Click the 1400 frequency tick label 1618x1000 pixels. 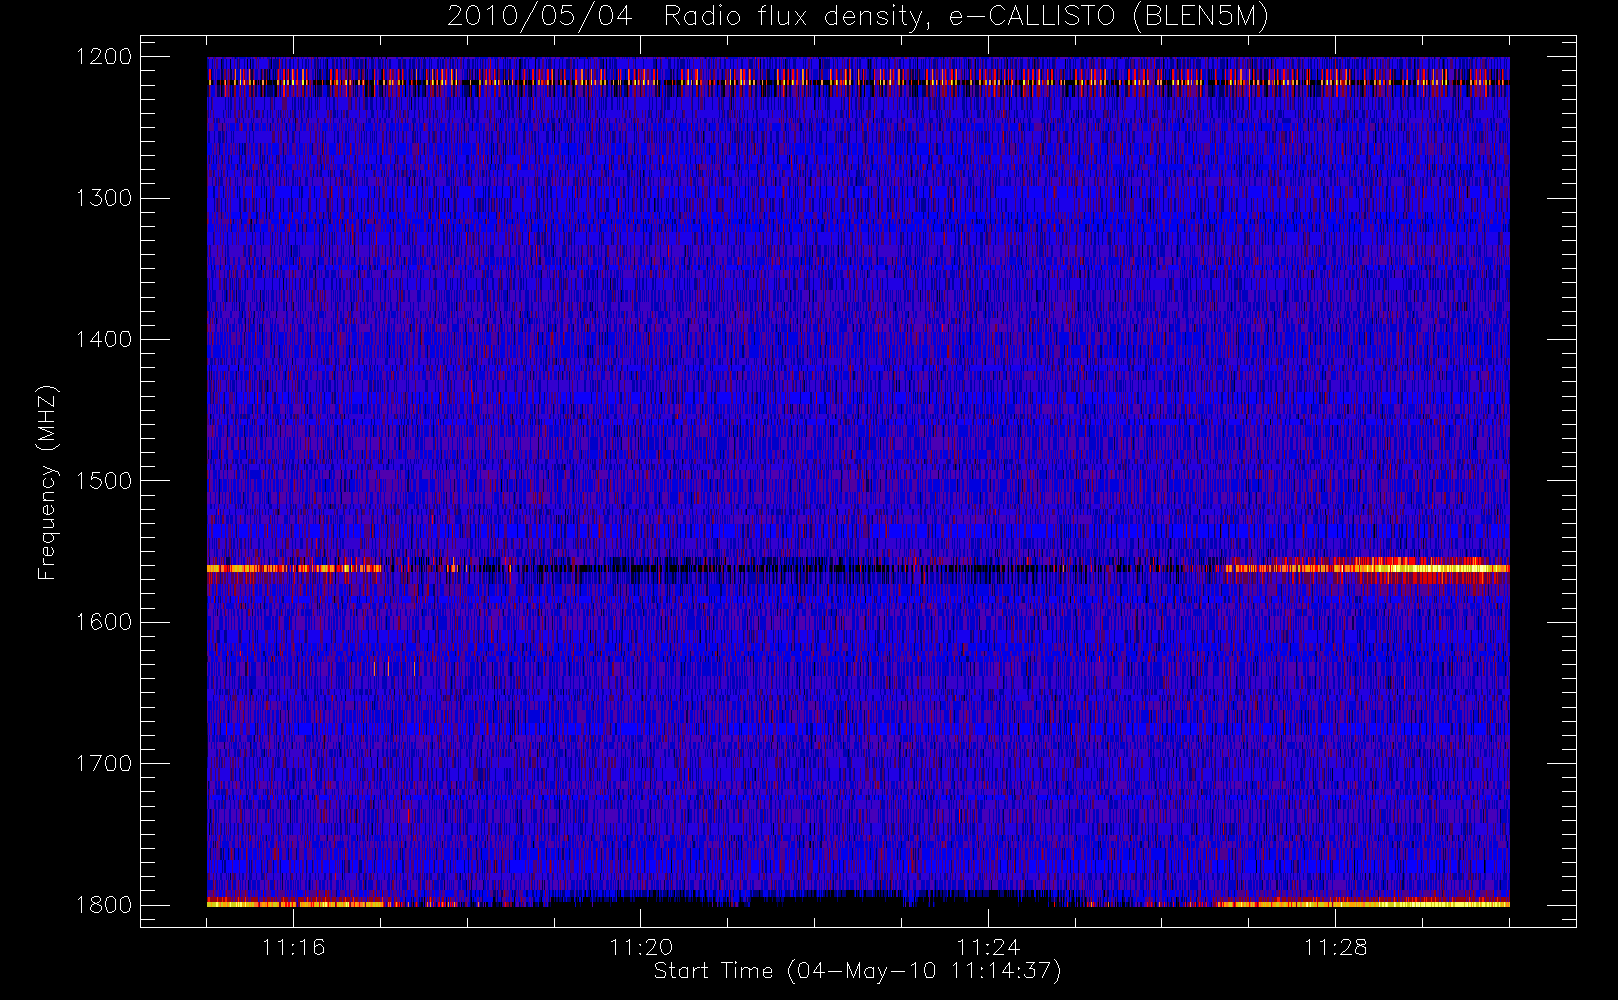pyautogui.click(x=104, y=340)
